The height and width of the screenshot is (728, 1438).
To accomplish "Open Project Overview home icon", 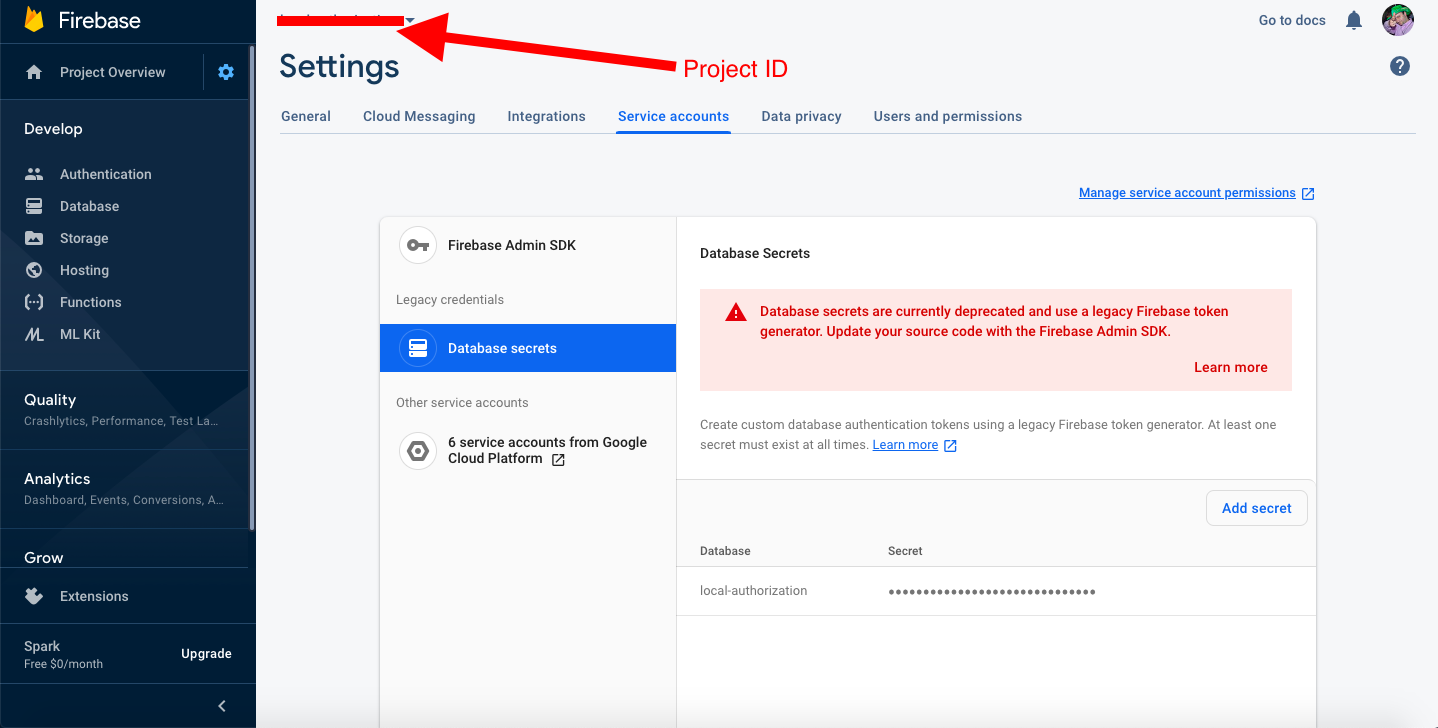I will click(34, 72).
